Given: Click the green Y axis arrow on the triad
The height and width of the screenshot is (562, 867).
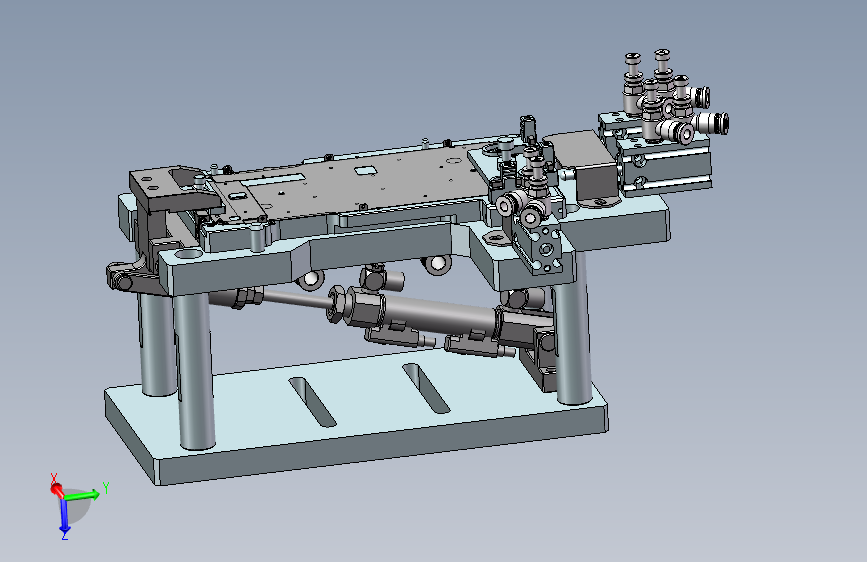Looking at the screenshot, I should [x=83, y=494].
